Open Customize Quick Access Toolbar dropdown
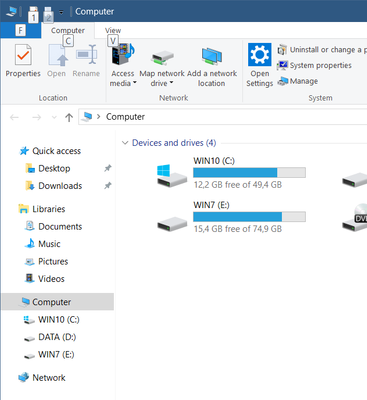Viewport: 367px width, 400px height. tap(61, 12)
